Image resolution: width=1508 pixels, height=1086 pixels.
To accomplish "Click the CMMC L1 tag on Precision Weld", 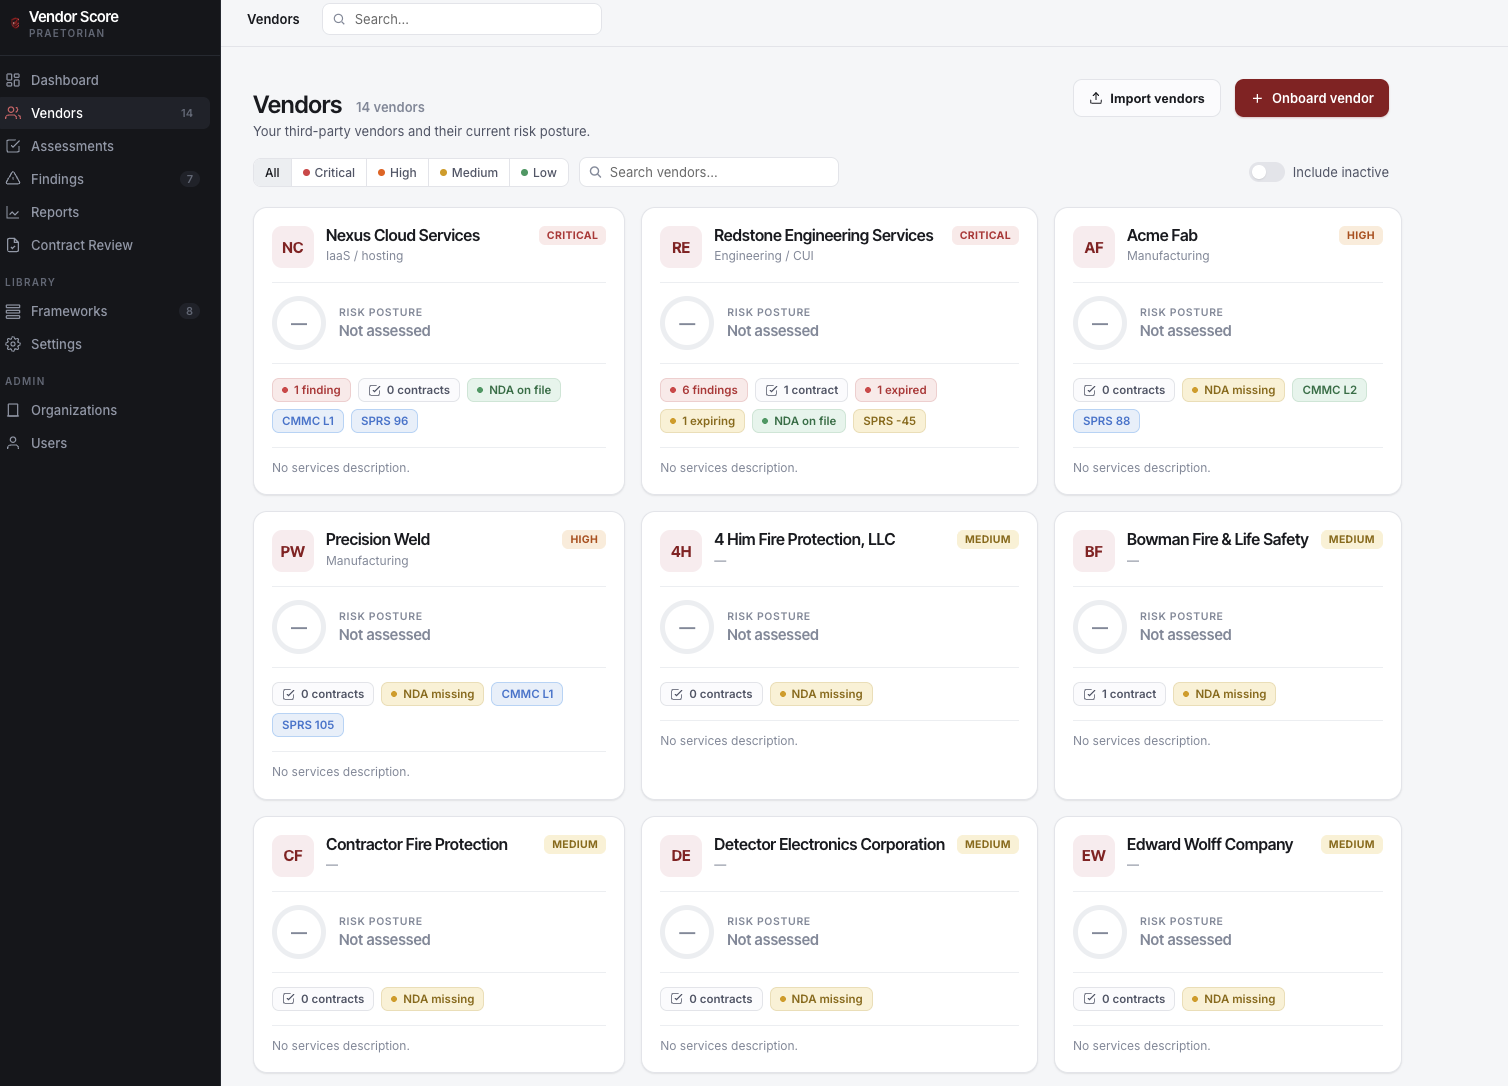I will pyautogui.click(x=527, y=694).
